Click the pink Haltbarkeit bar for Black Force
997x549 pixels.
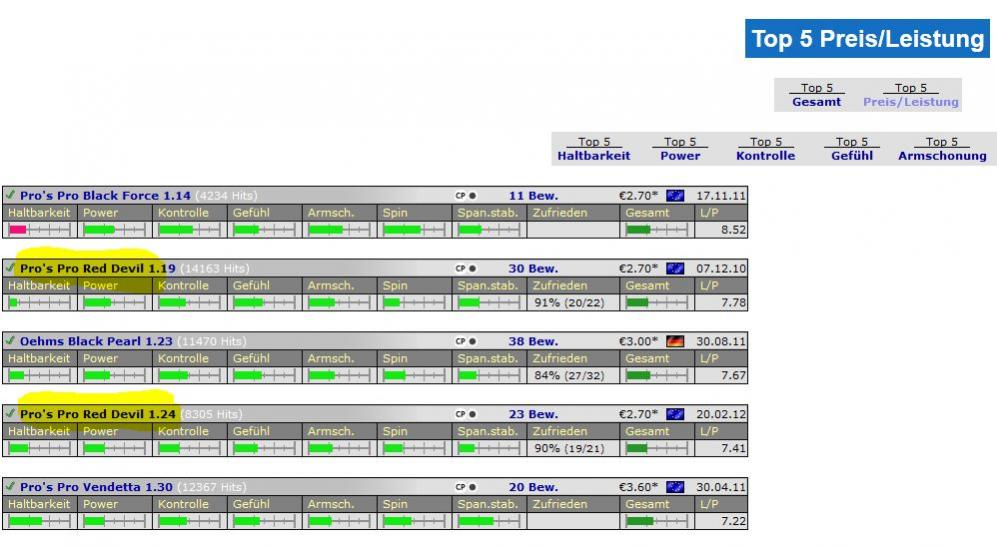(x=18, y=230)
